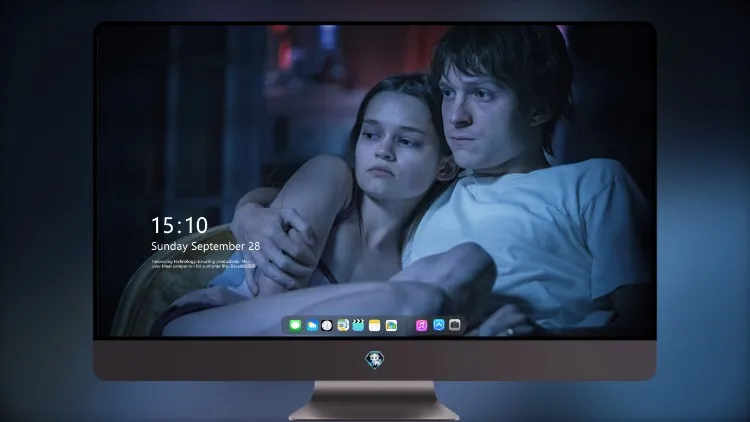
Task: Open the blue App Store icon
Action: (x=439, y=325)
